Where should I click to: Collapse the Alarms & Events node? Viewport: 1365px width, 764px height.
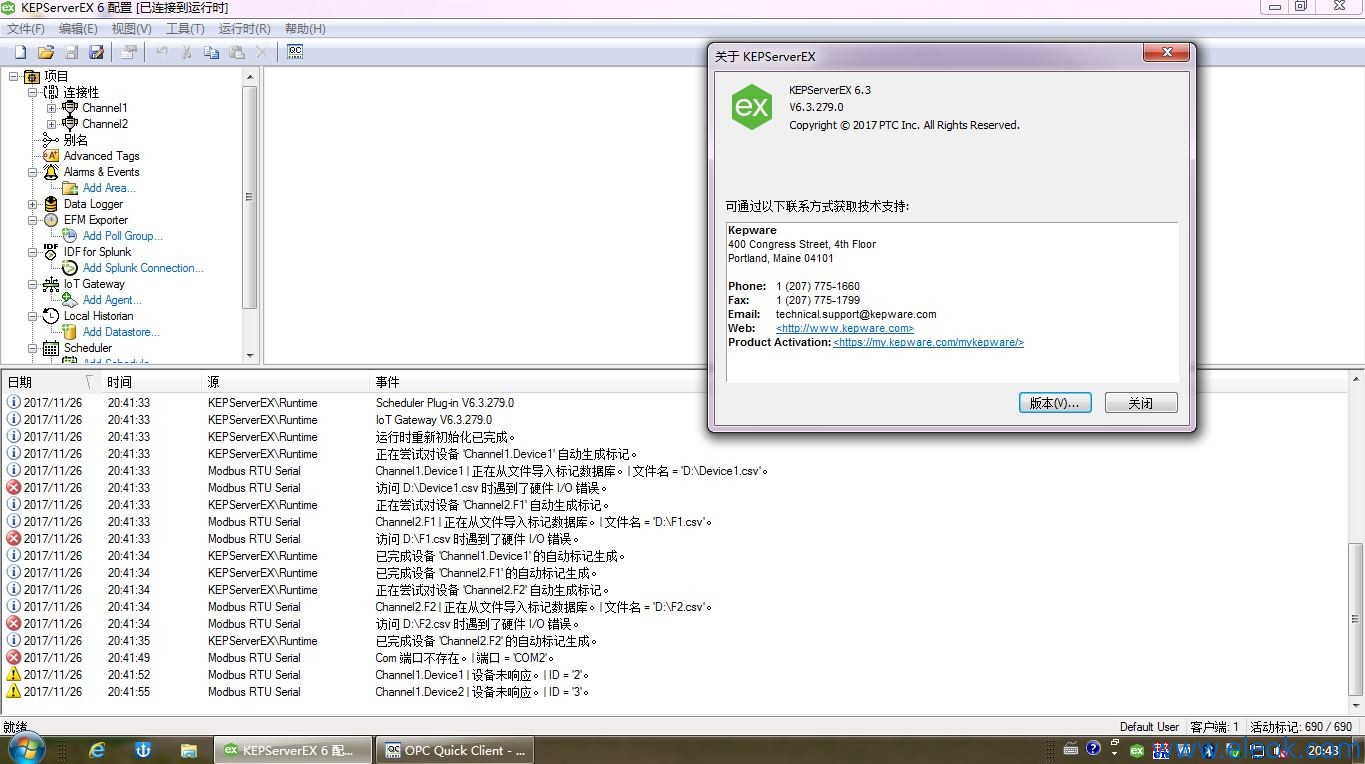(33, 172)
